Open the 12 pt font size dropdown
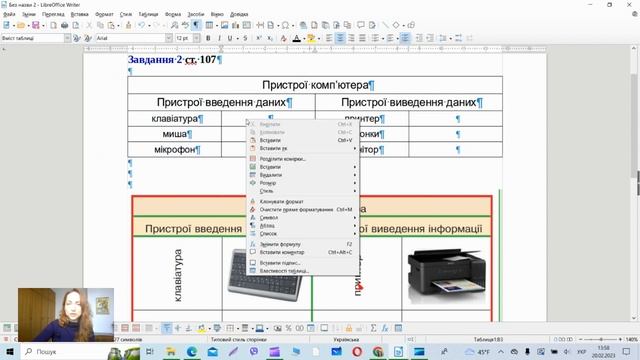 click(196, 38)
